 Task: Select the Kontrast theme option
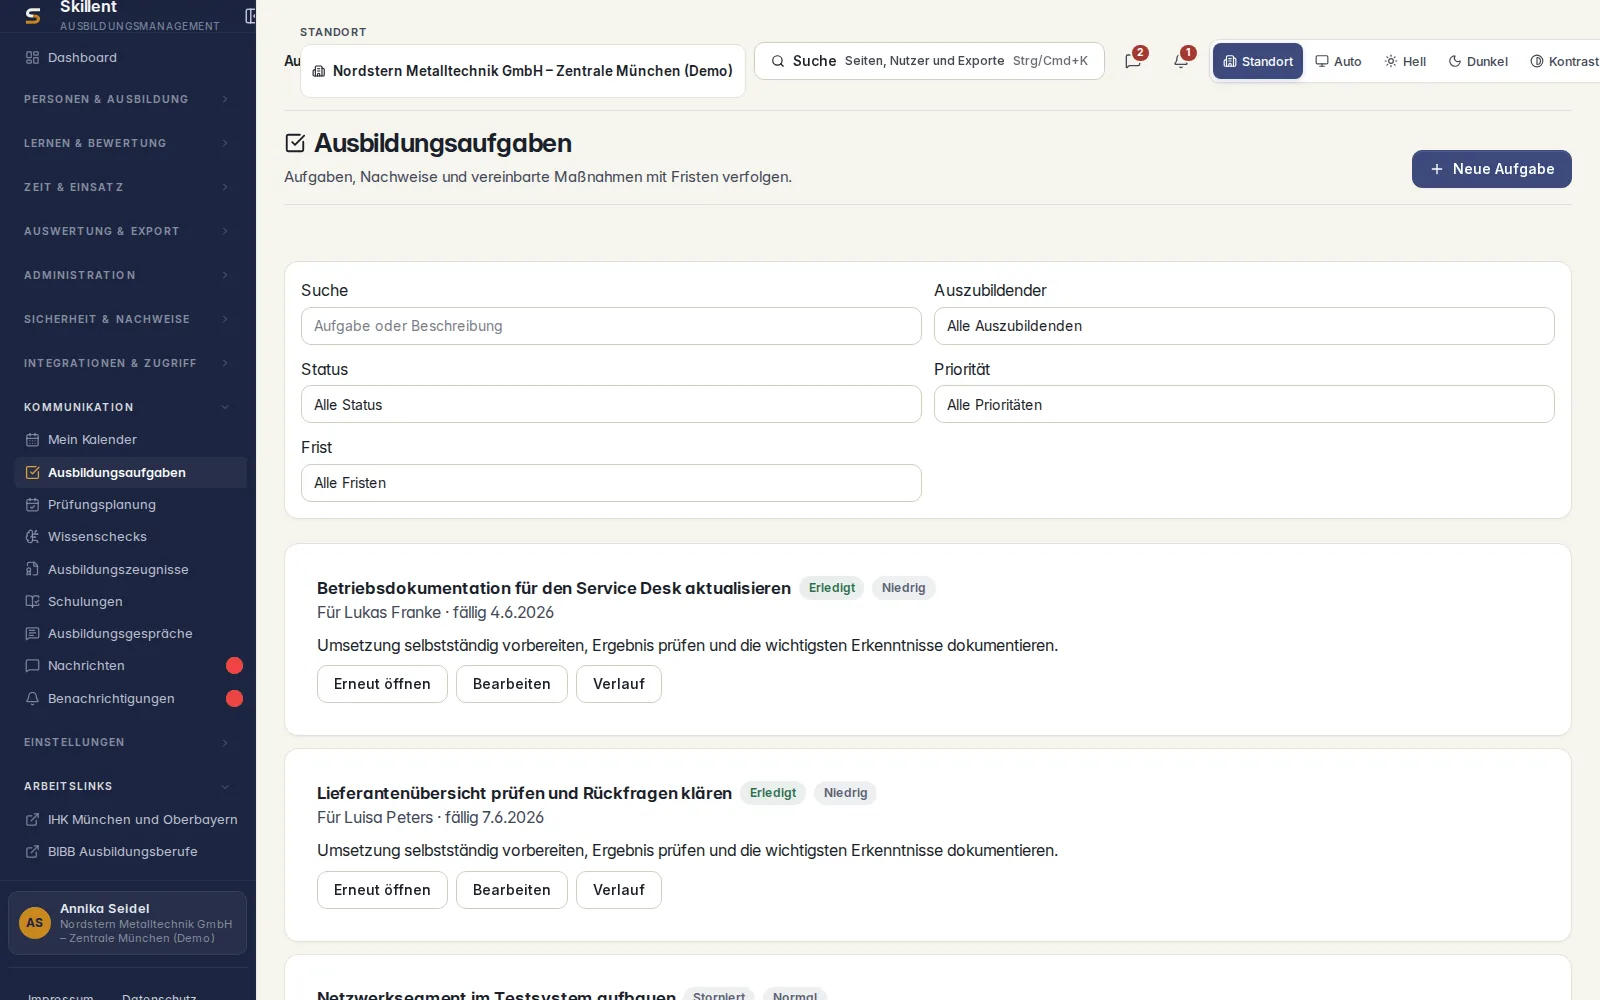(x=1564, y=61)
